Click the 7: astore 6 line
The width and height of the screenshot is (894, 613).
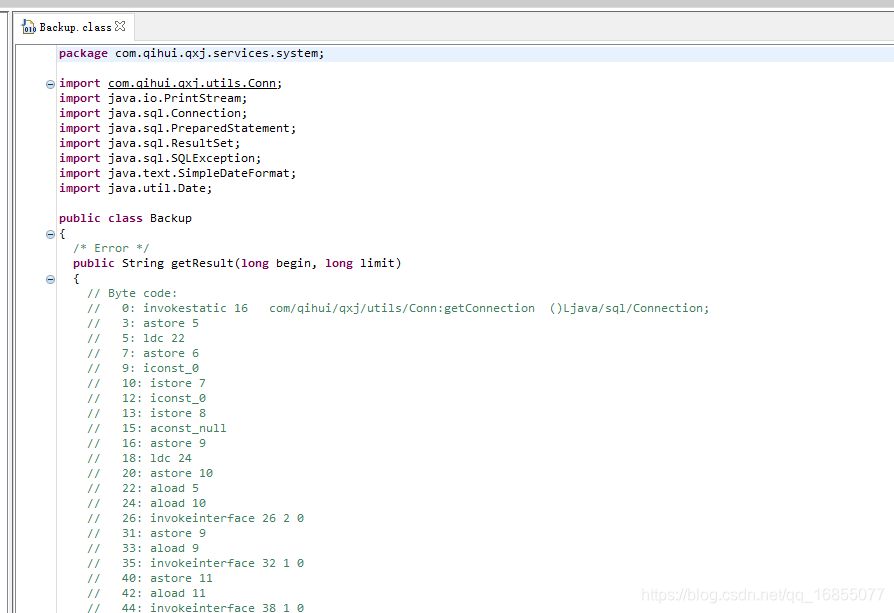(143, 353)
